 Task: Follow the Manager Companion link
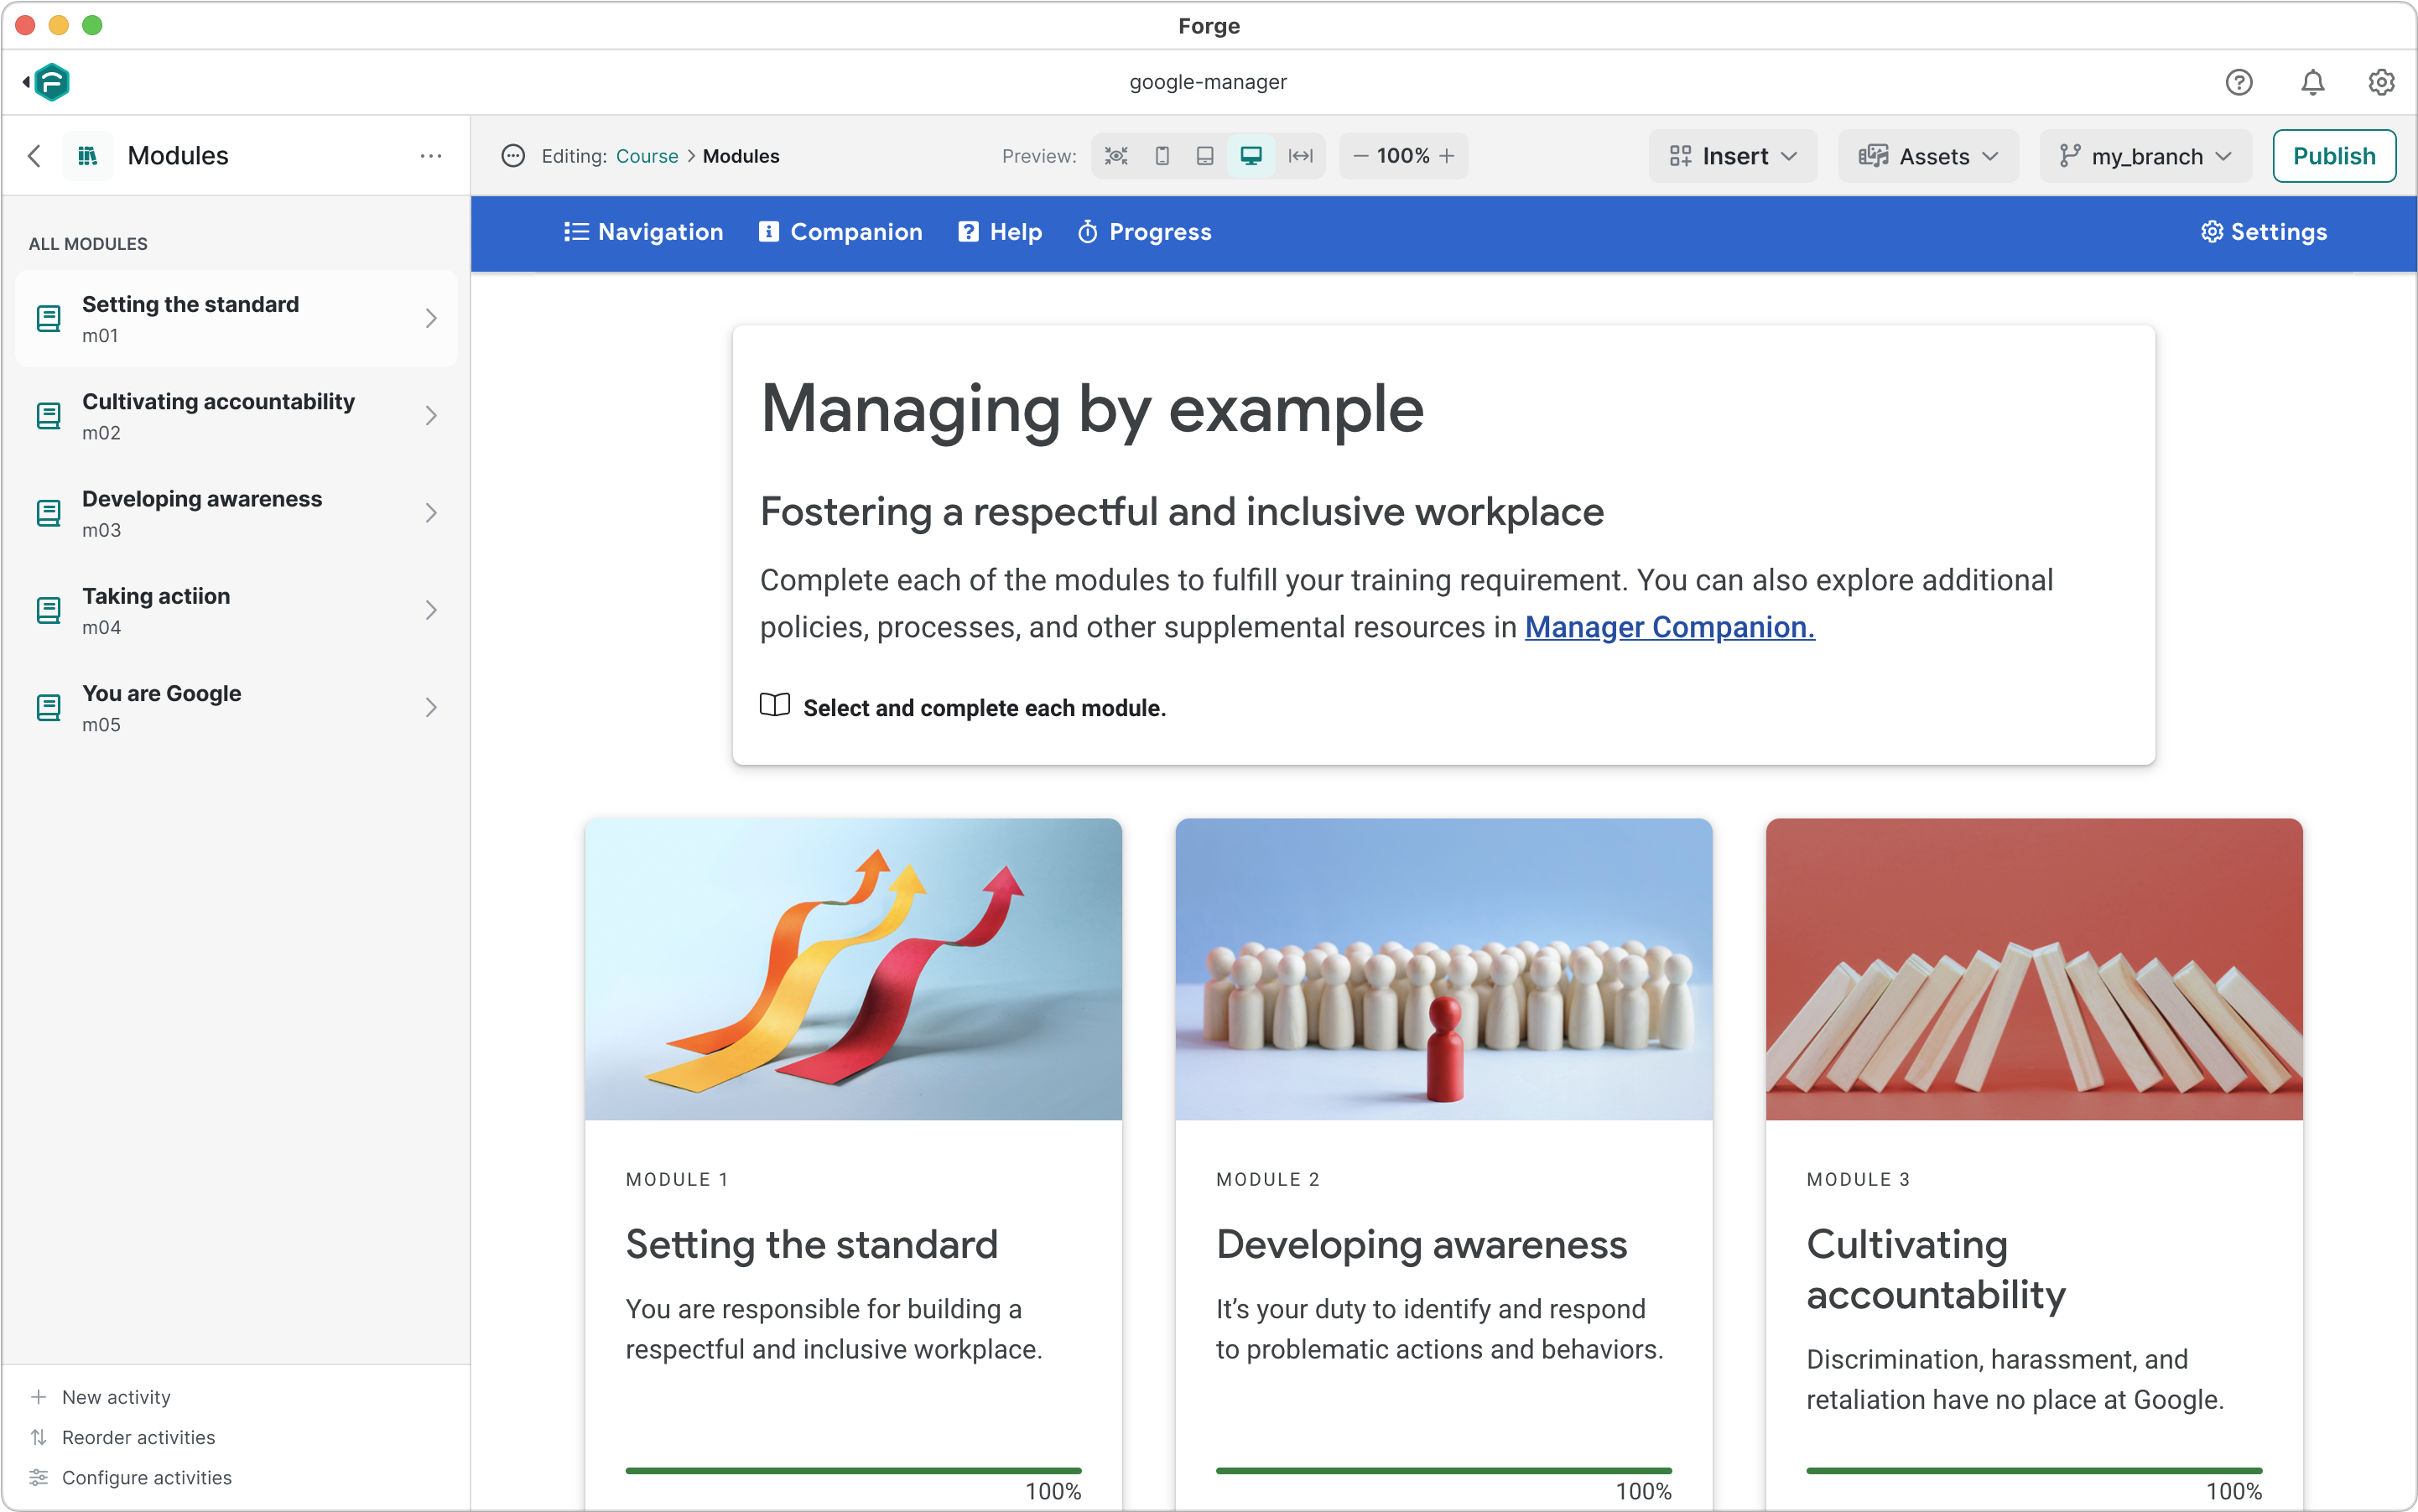point(1669,627)
